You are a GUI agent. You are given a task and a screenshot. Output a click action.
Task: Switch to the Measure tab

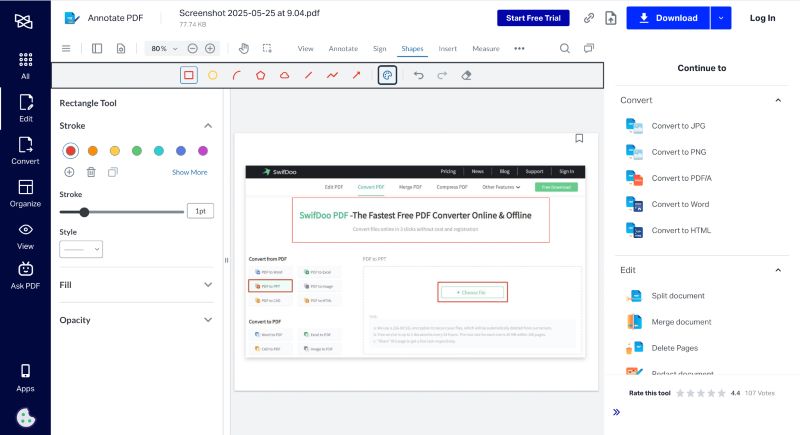(486, 48)
